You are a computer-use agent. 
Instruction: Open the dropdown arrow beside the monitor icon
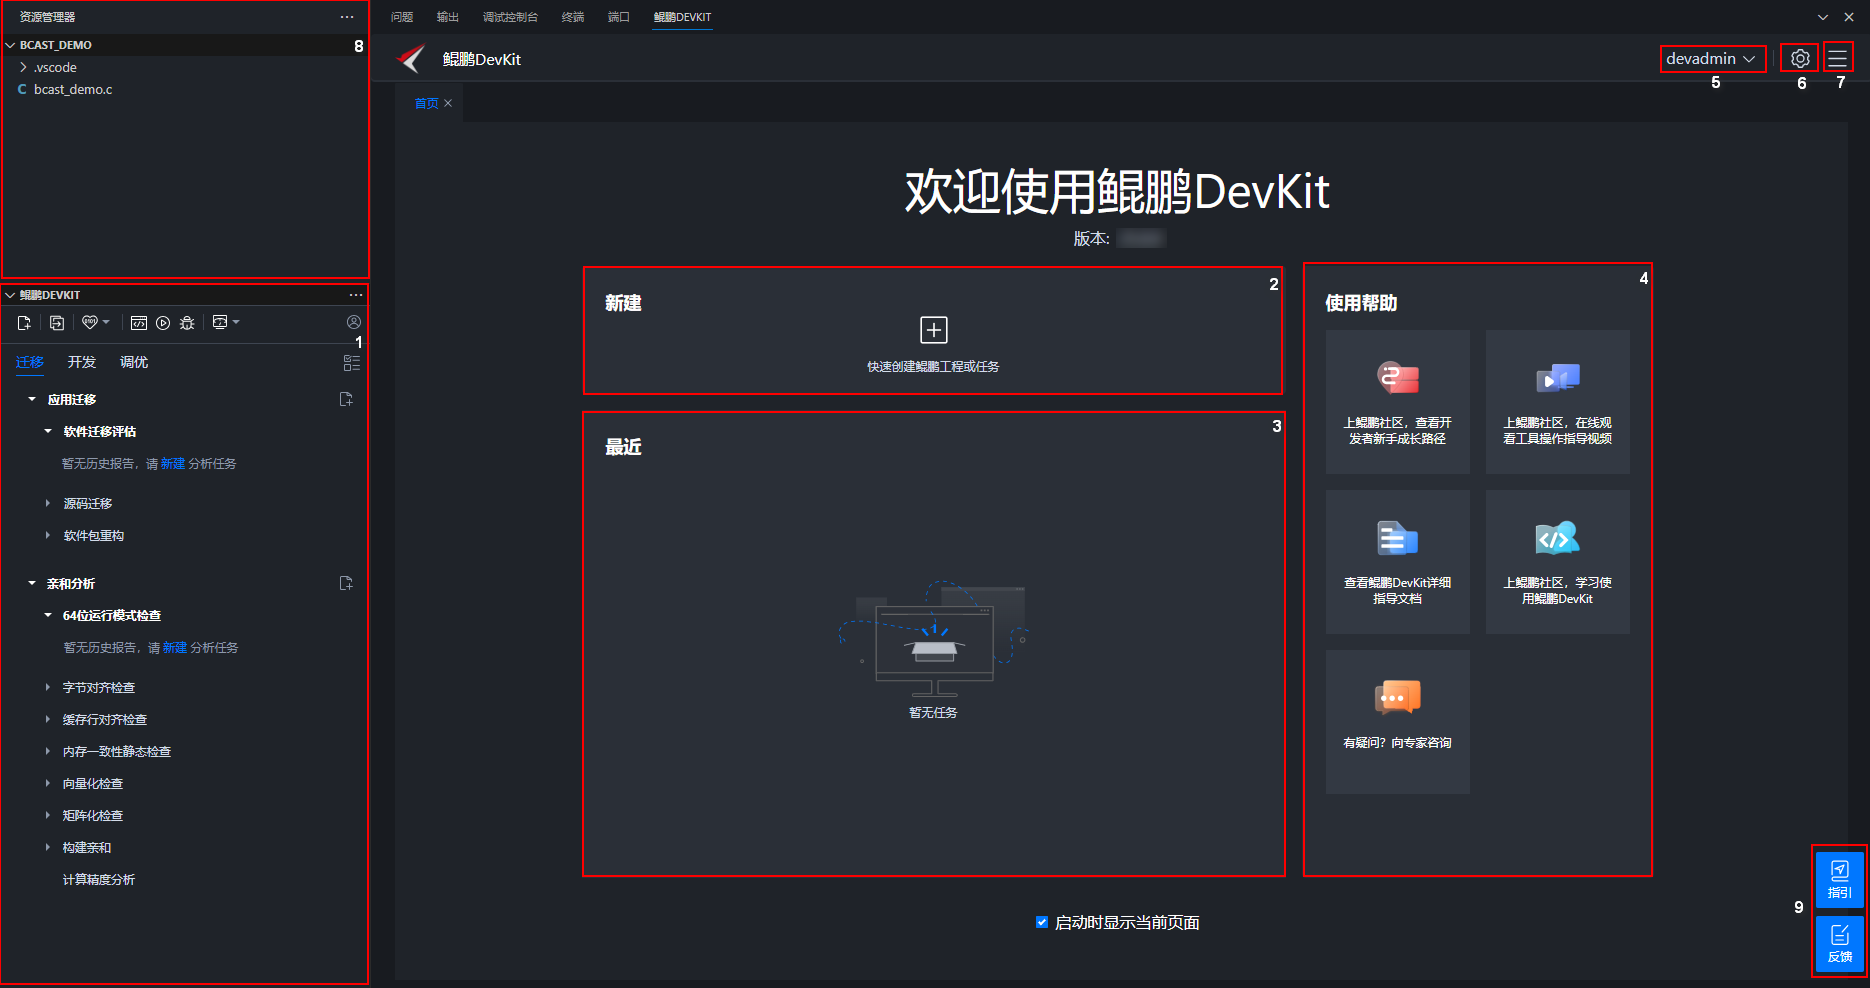pos(236,322)
